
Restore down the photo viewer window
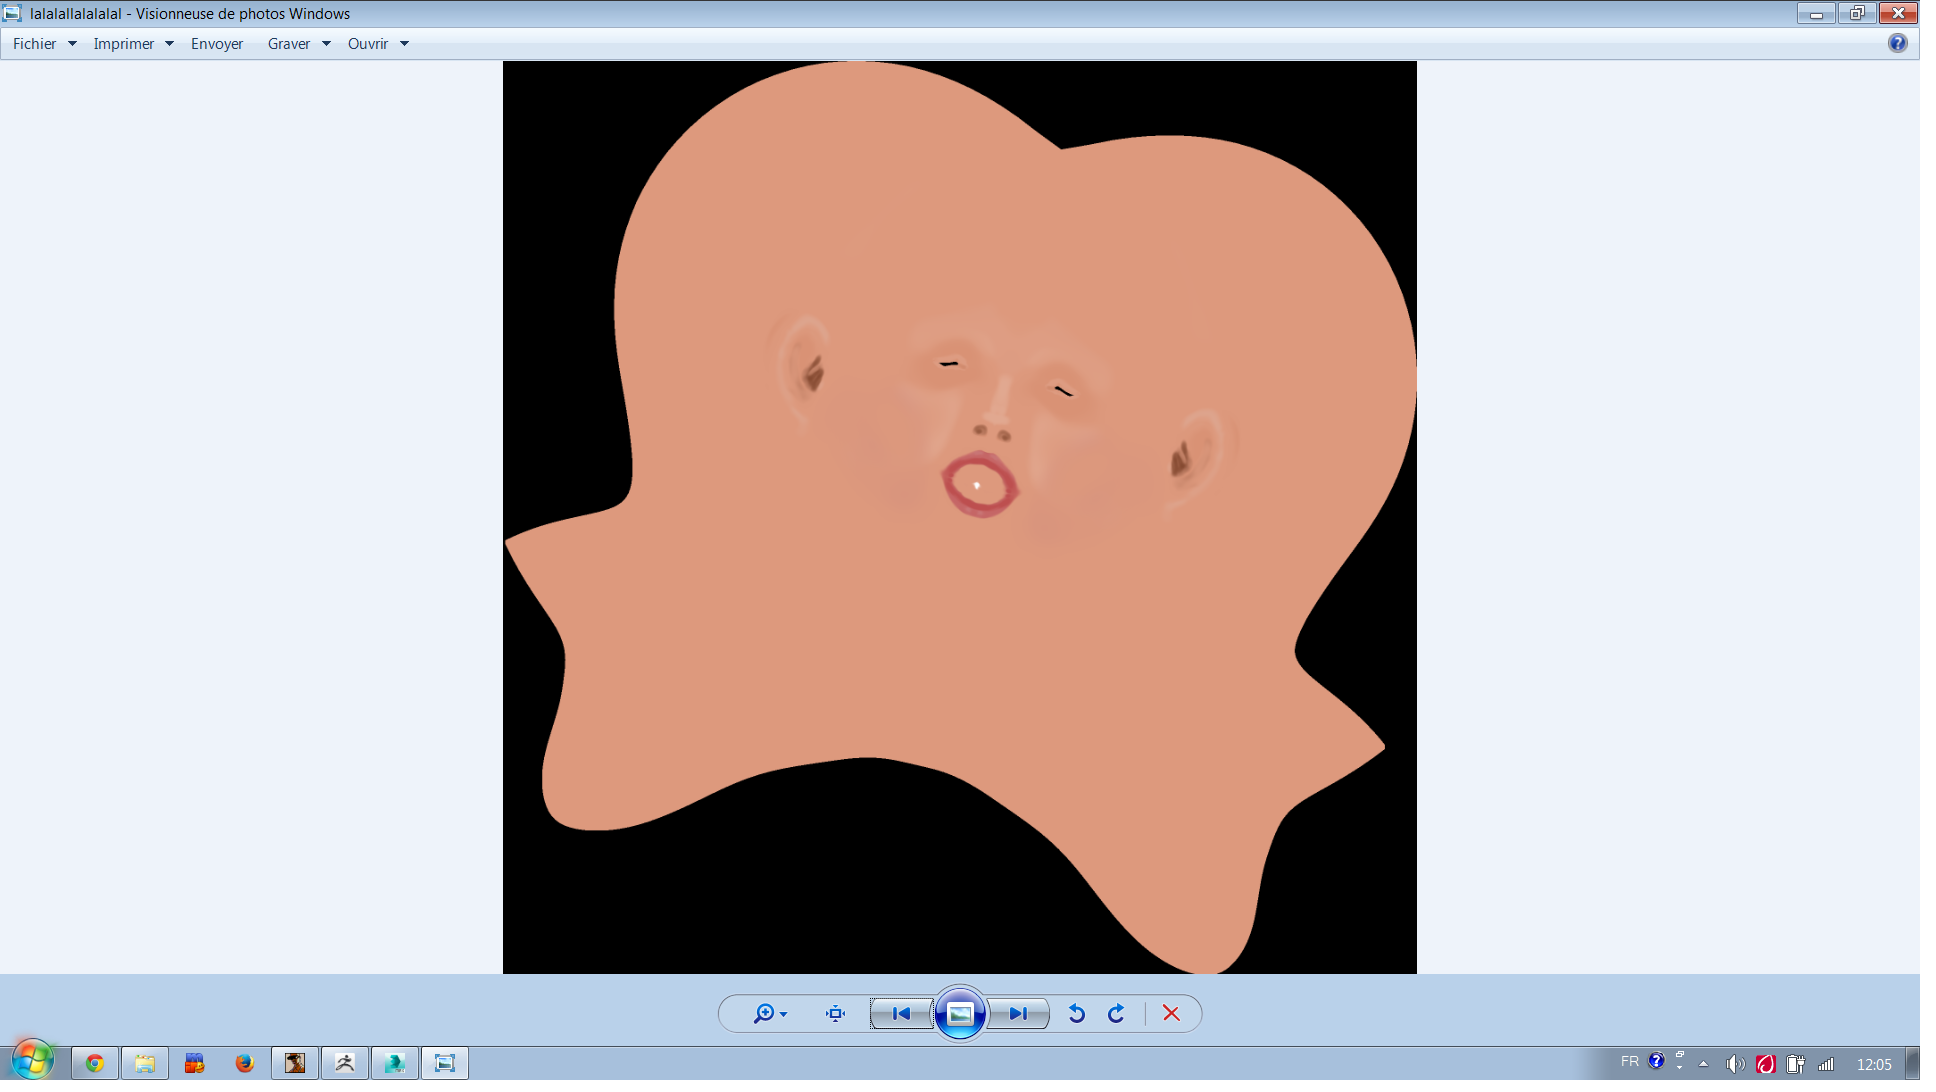coord(1857,13)
